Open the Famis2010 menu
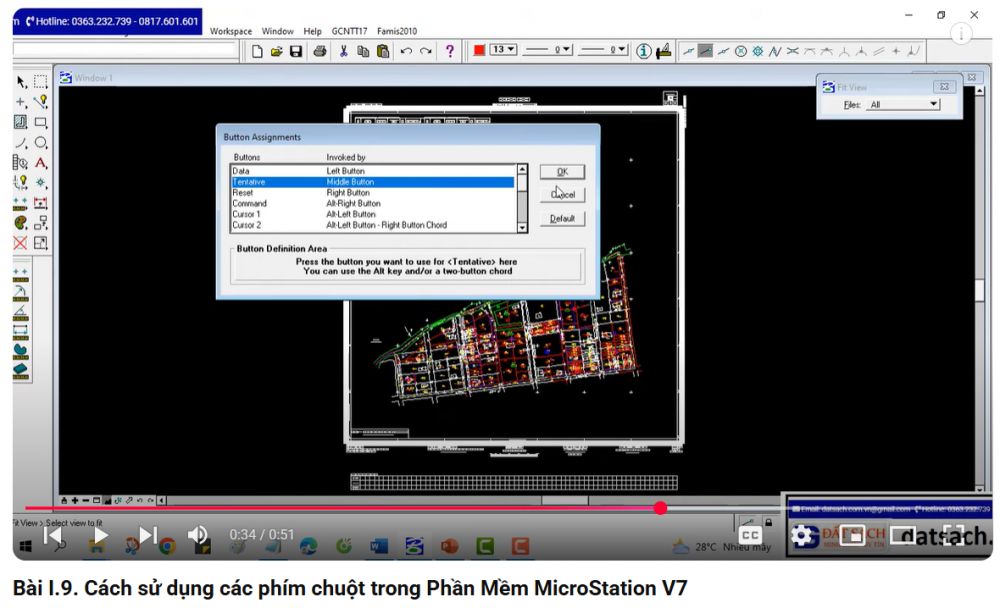Viewport: 1000px width, 608px height. [x=397, y=31]
